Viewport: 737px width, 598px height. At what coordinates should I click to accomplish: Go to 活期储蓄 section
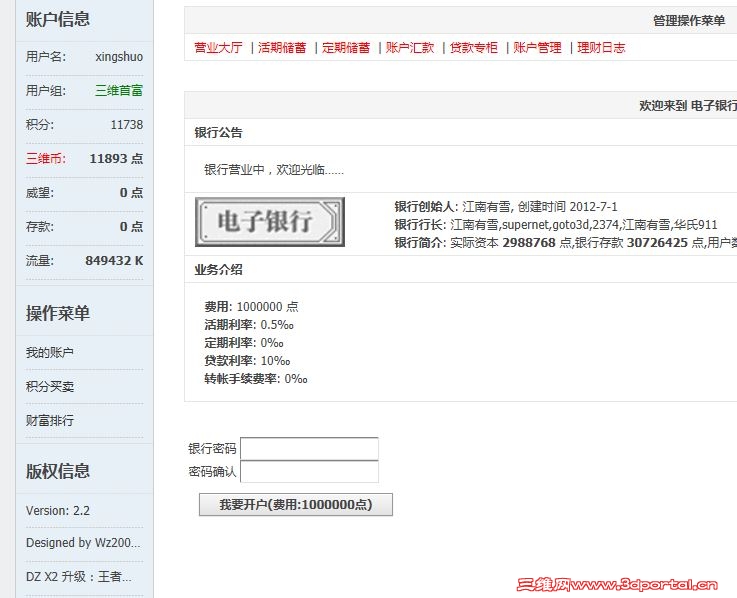(x=282, y=47)
